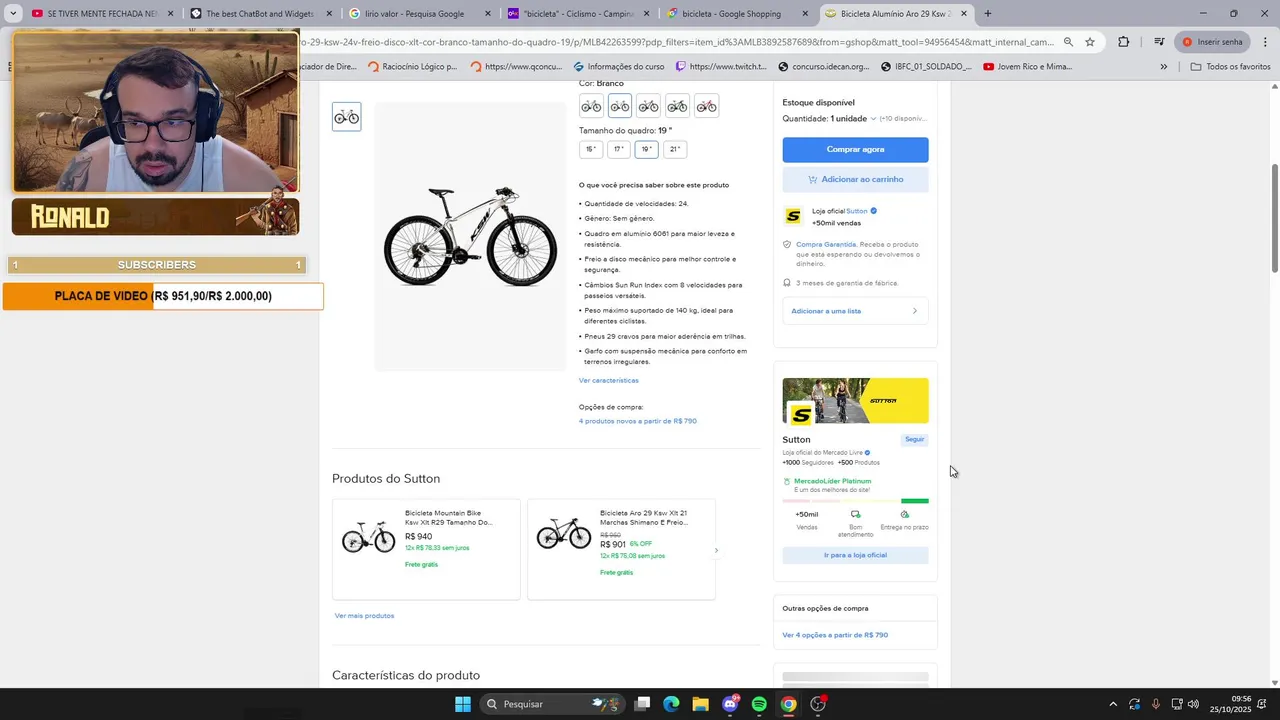This screenshot has width=1280, height=720.
Task: Choose frame size 17"
Action: pyautogui.click(x=619, y=149)
